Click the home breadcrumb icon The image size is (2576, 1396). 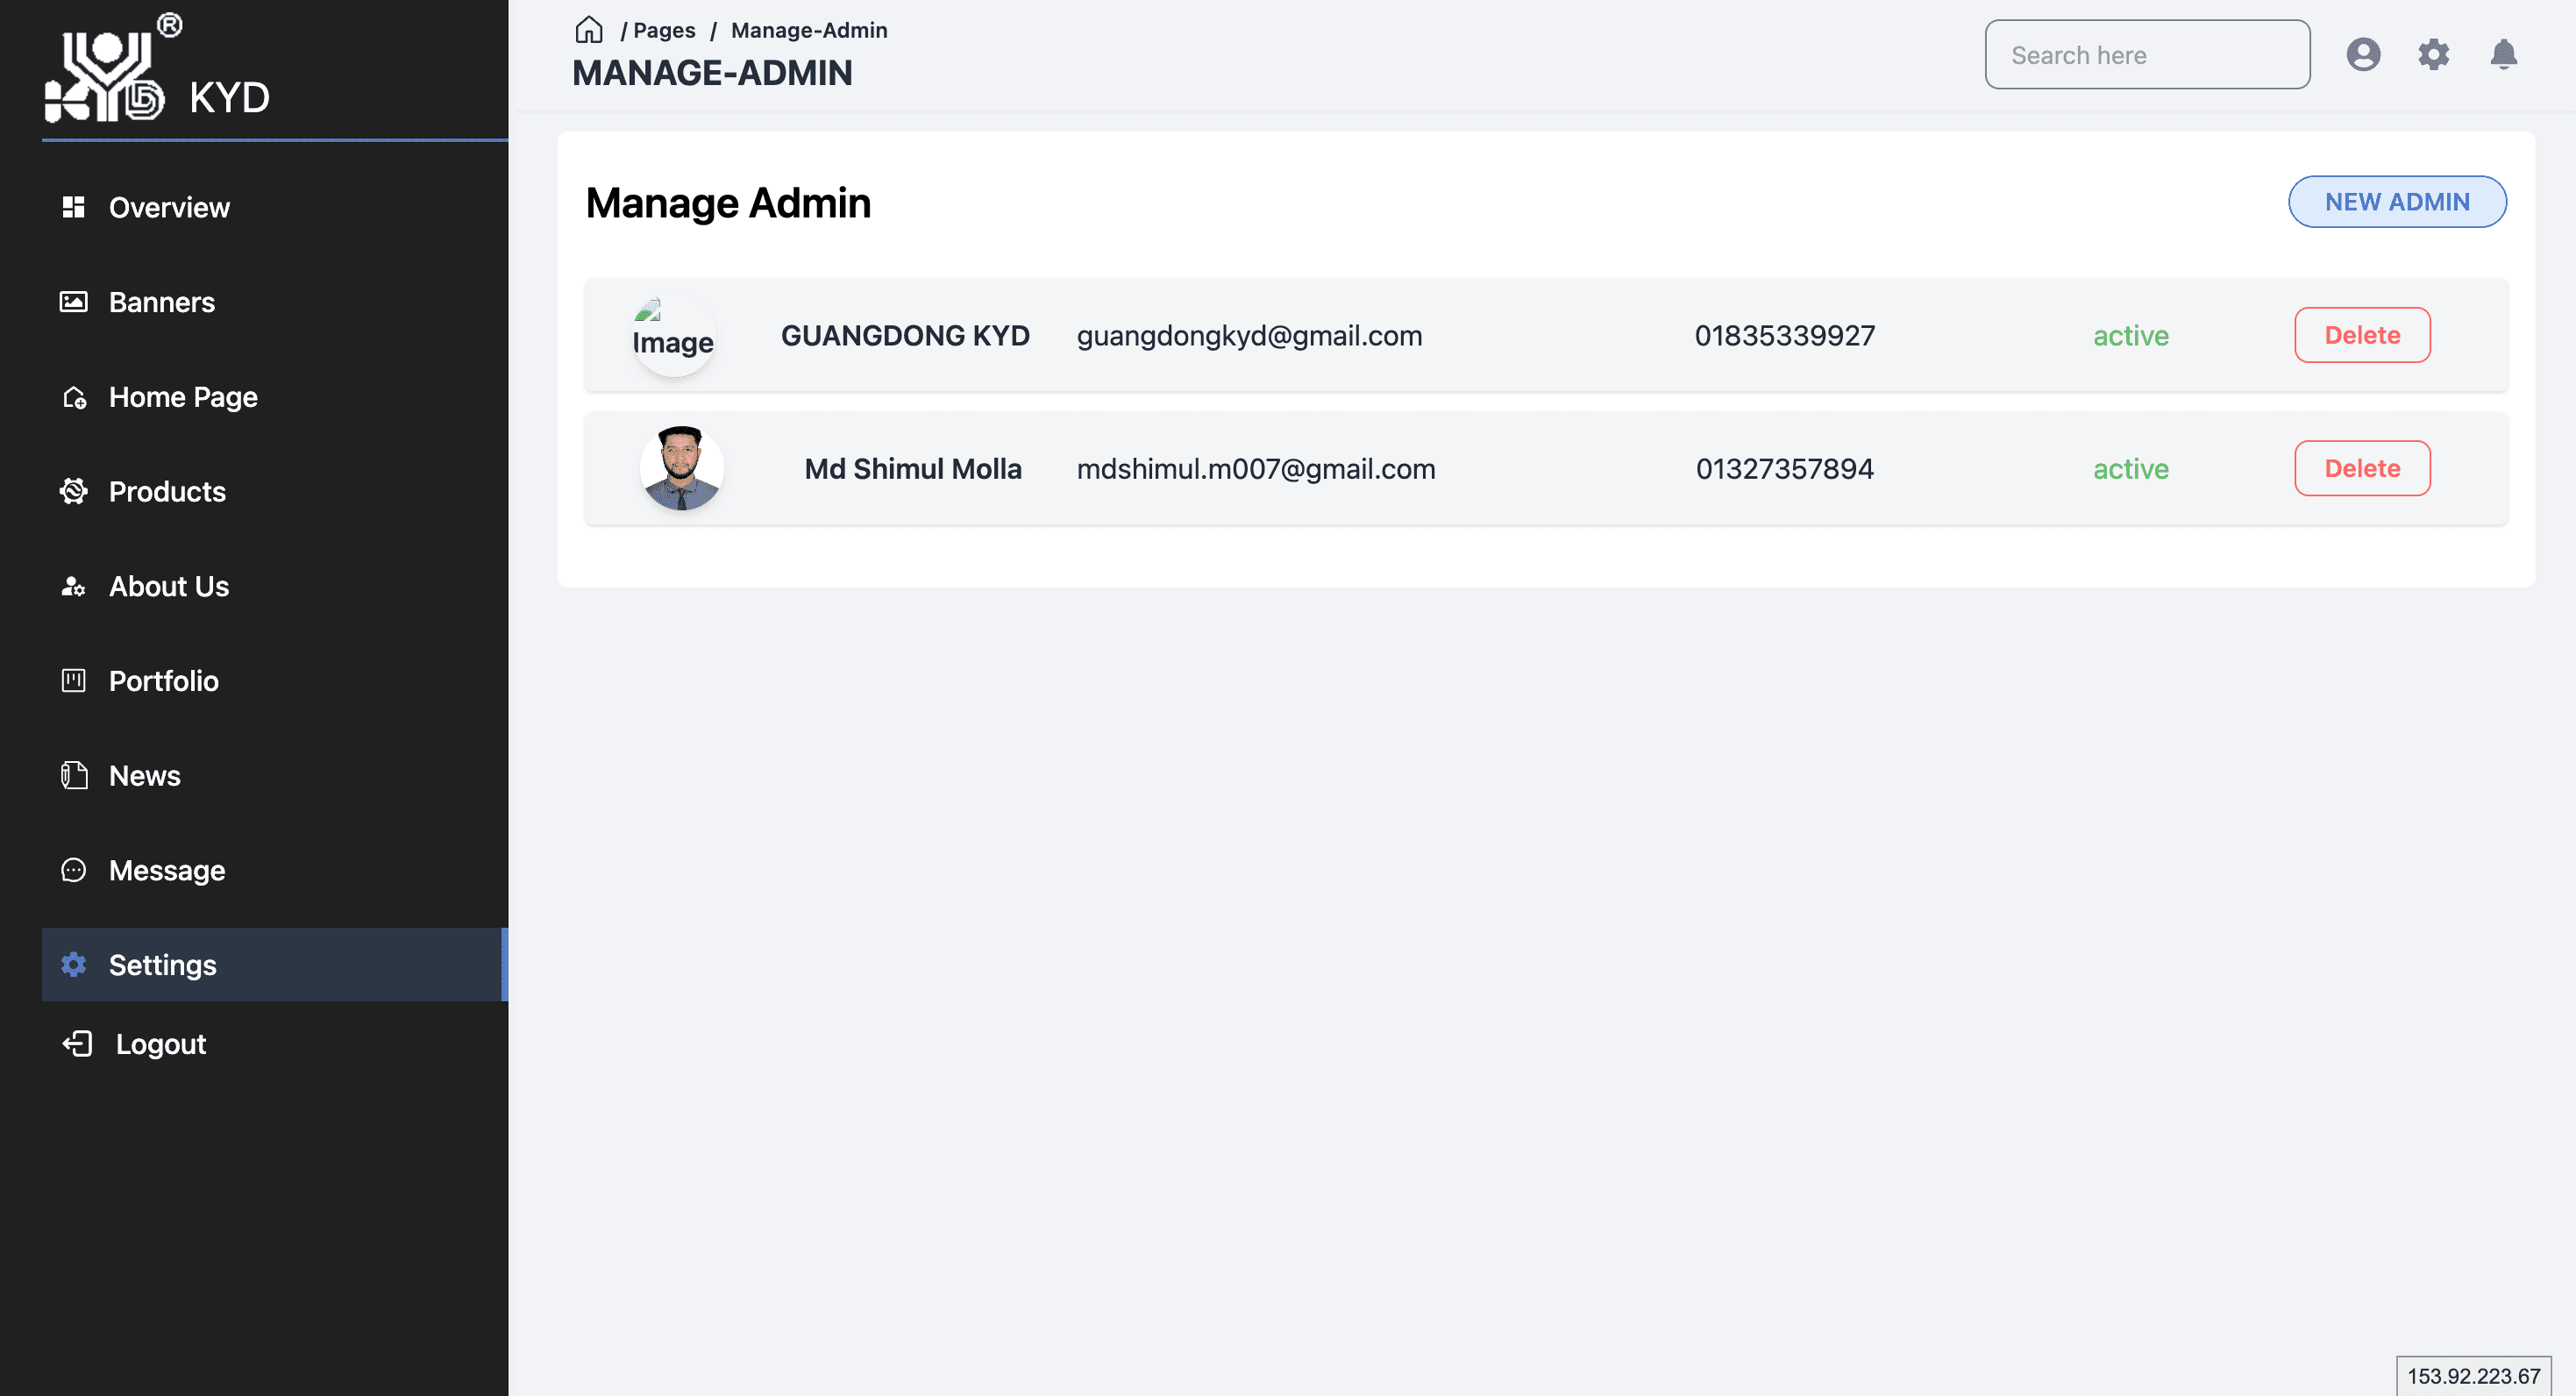point(588,30)
